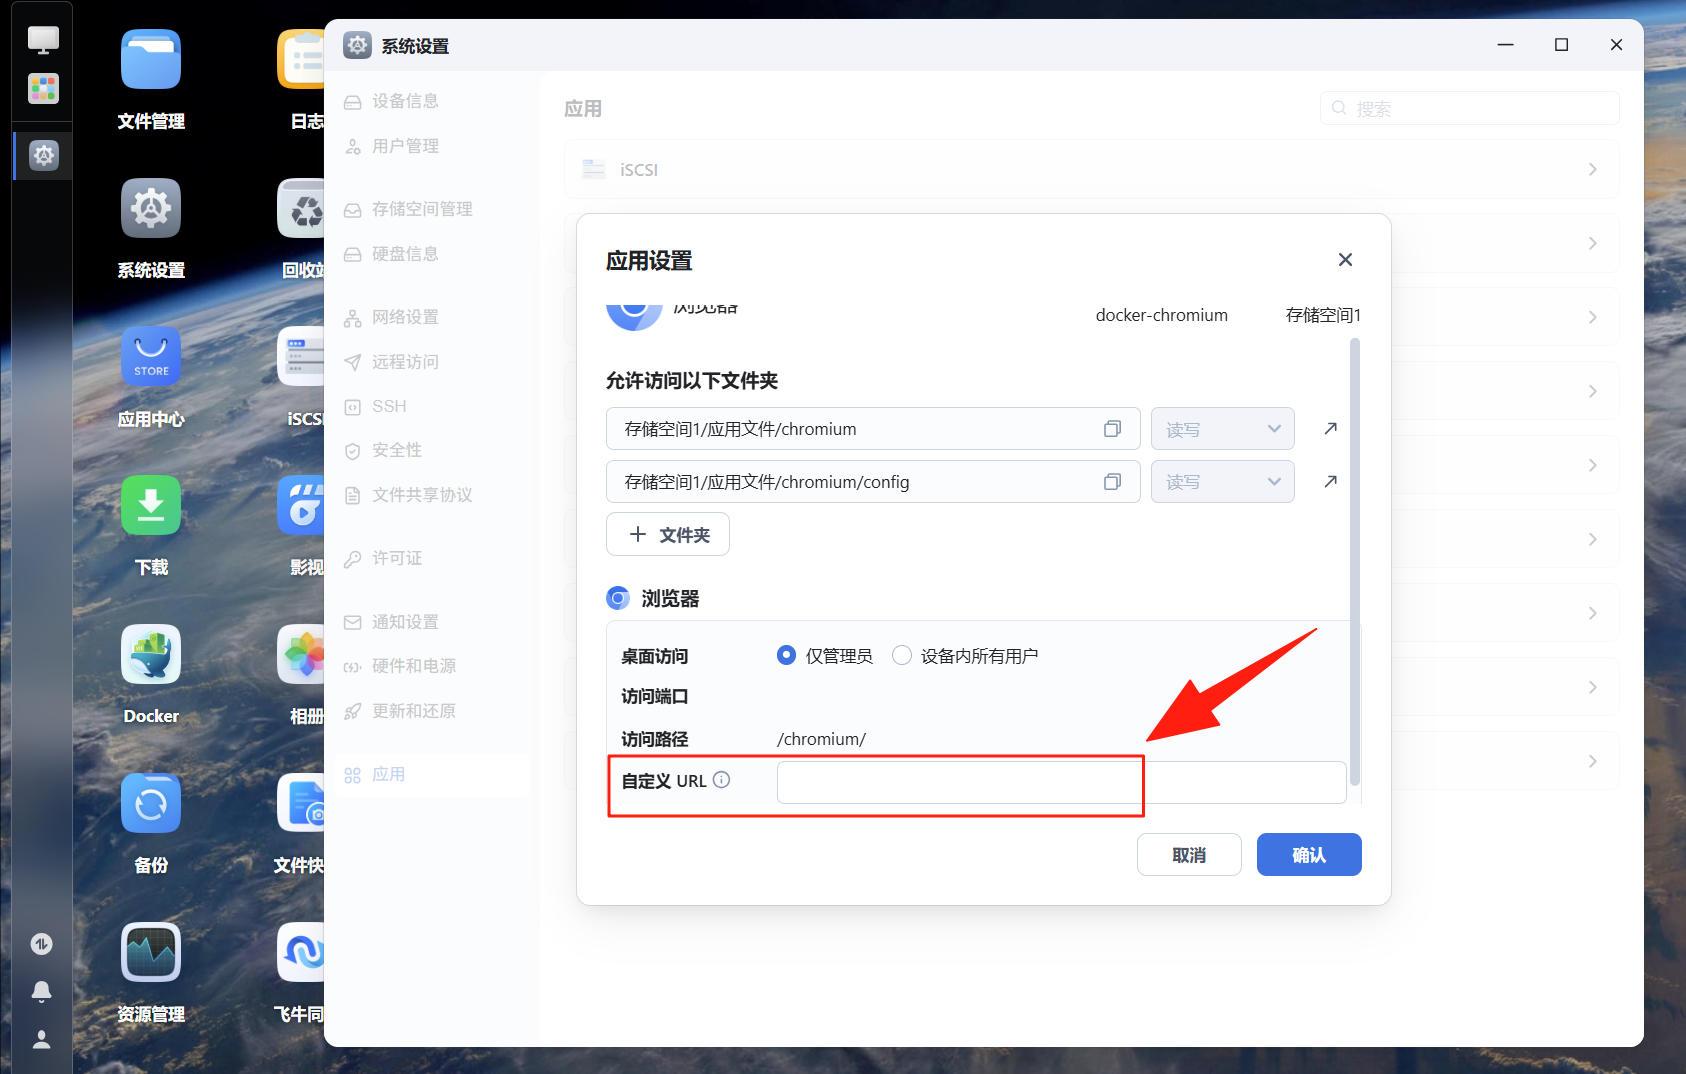Select 应用 in the settings sidebar
This screenshot has width=1686, height=1074.
432,775
